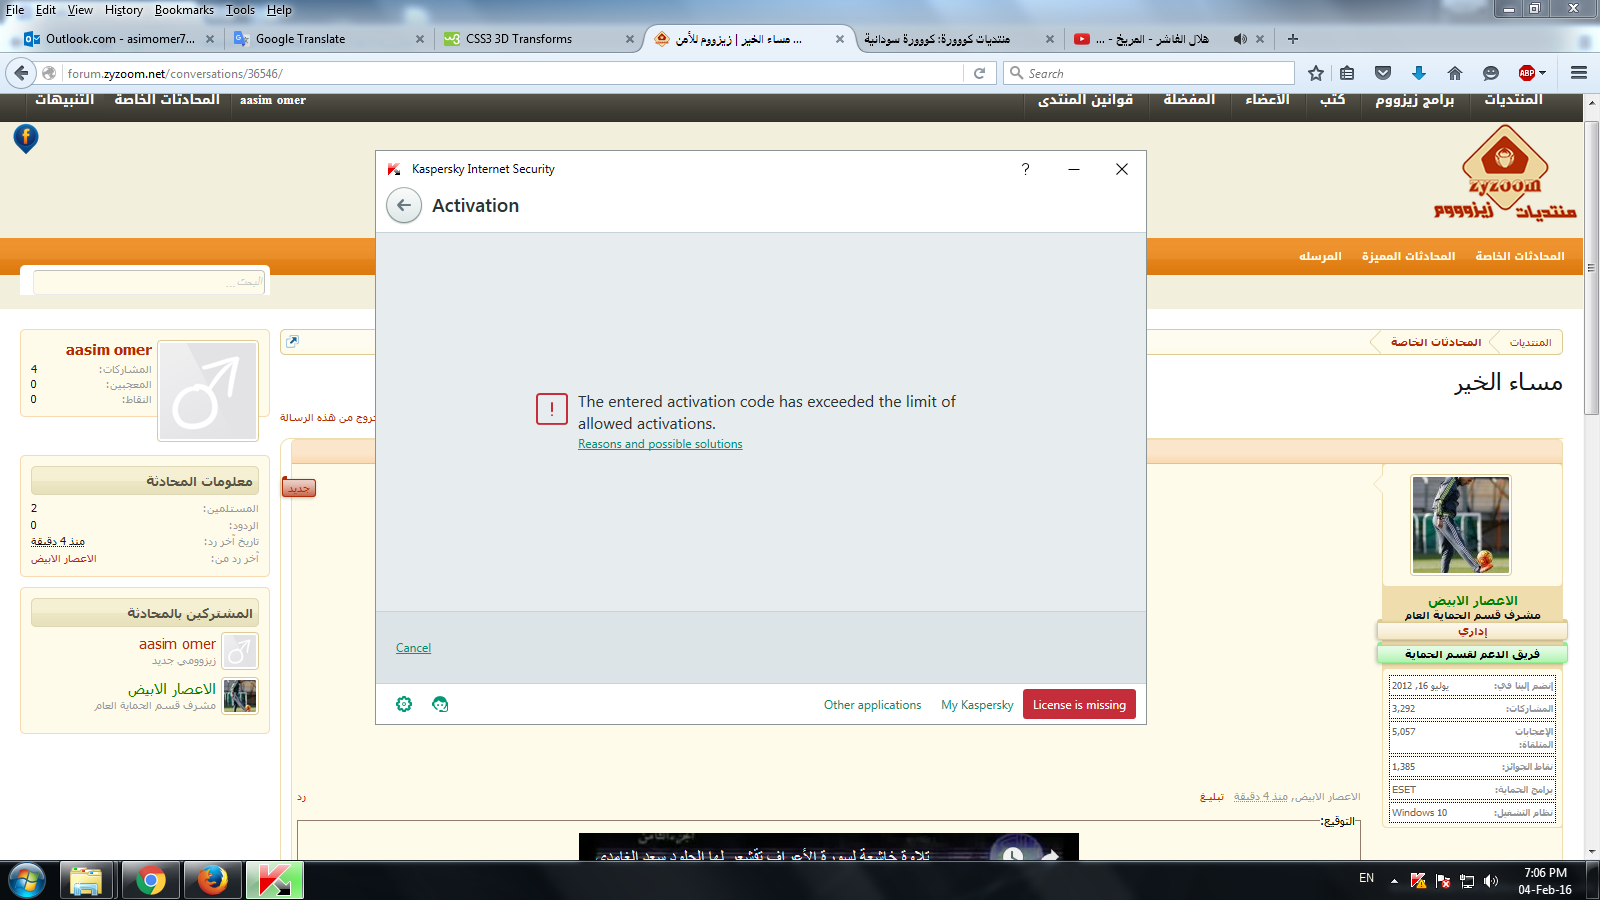Show bookmarks list icon

[x=1347, y=73]
